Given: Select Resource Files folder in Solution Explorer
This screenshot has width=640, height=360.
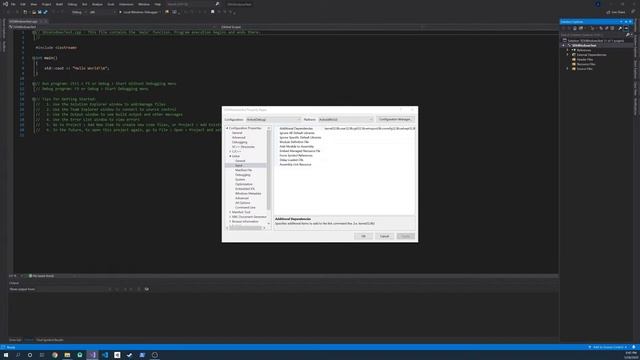Looking at the screenshot, I should (586, 64).
